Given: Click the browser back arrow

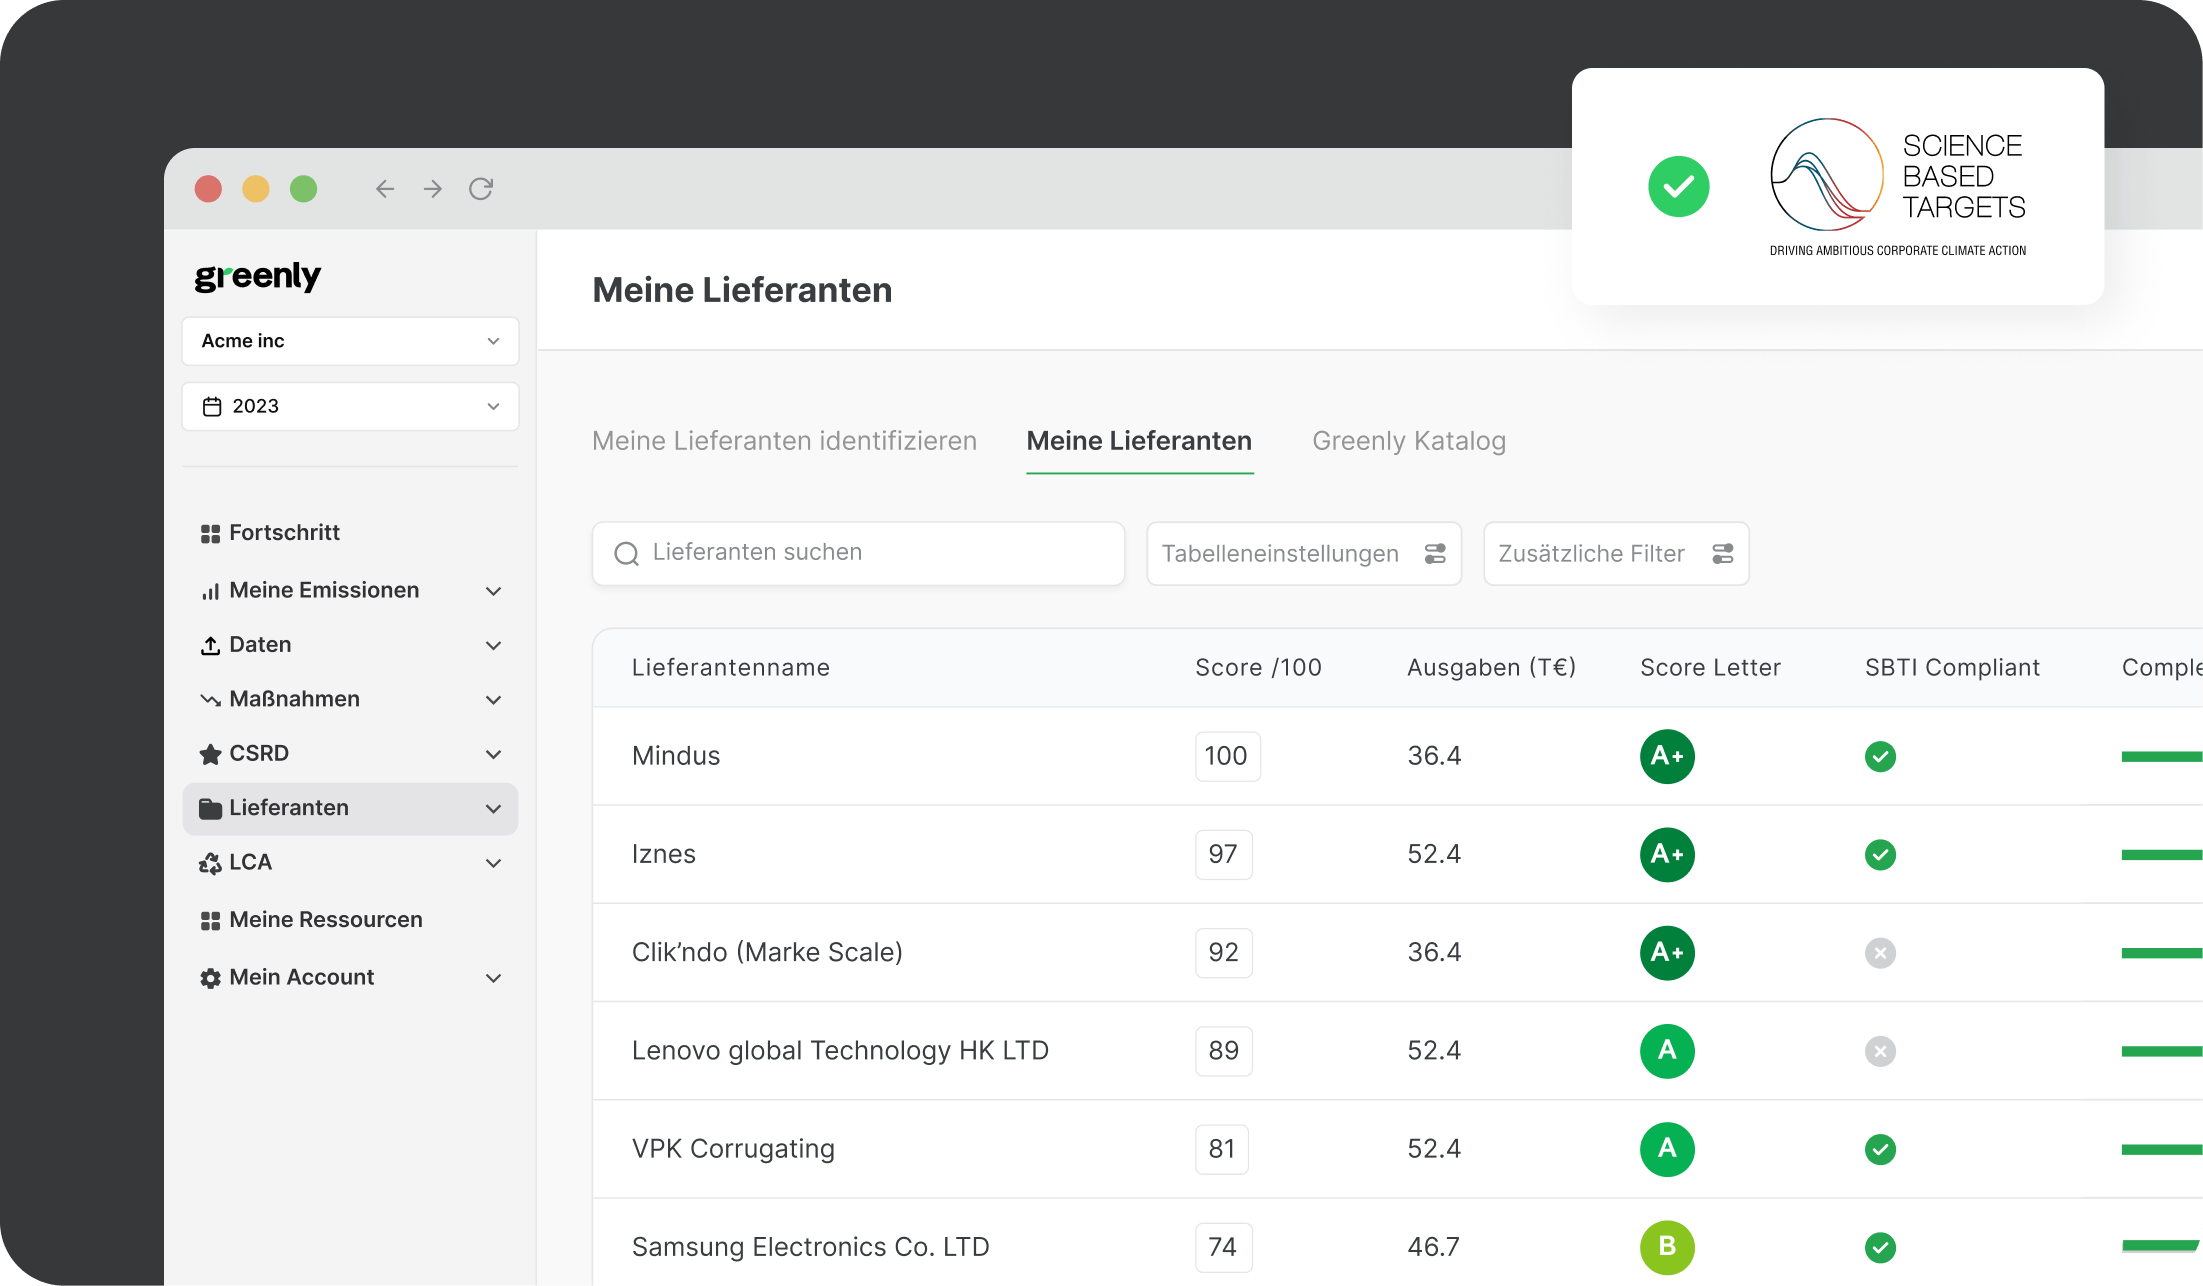Looking at the screenshot, I should 385,189.
